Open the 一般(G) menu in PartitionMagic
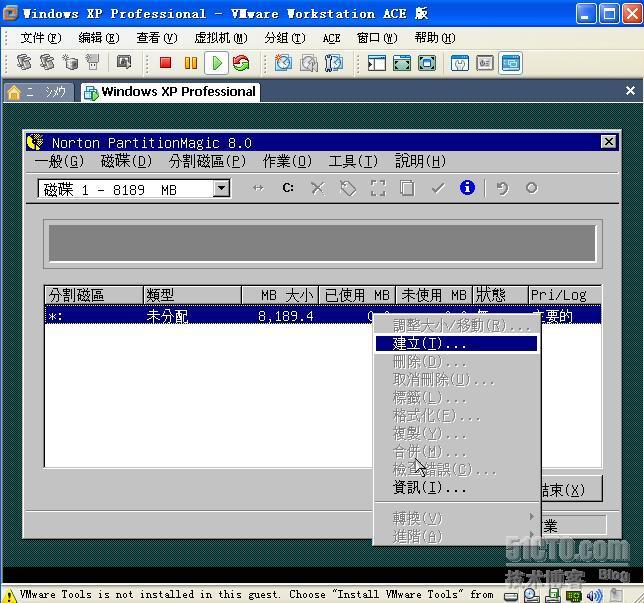This screenshot has height=603, width=644. [59, 161]
